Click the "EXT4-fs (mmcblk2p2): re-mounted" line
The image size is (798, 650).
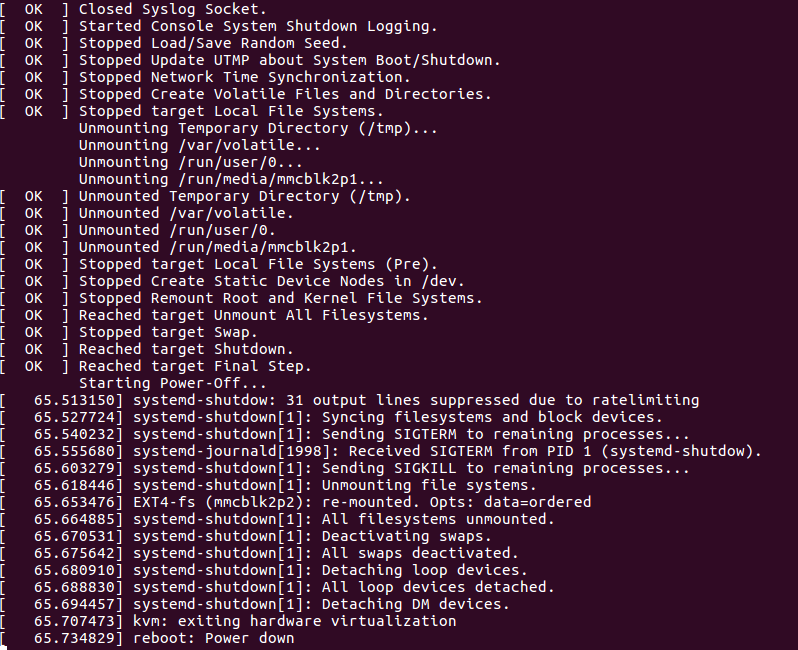(362, 502)
